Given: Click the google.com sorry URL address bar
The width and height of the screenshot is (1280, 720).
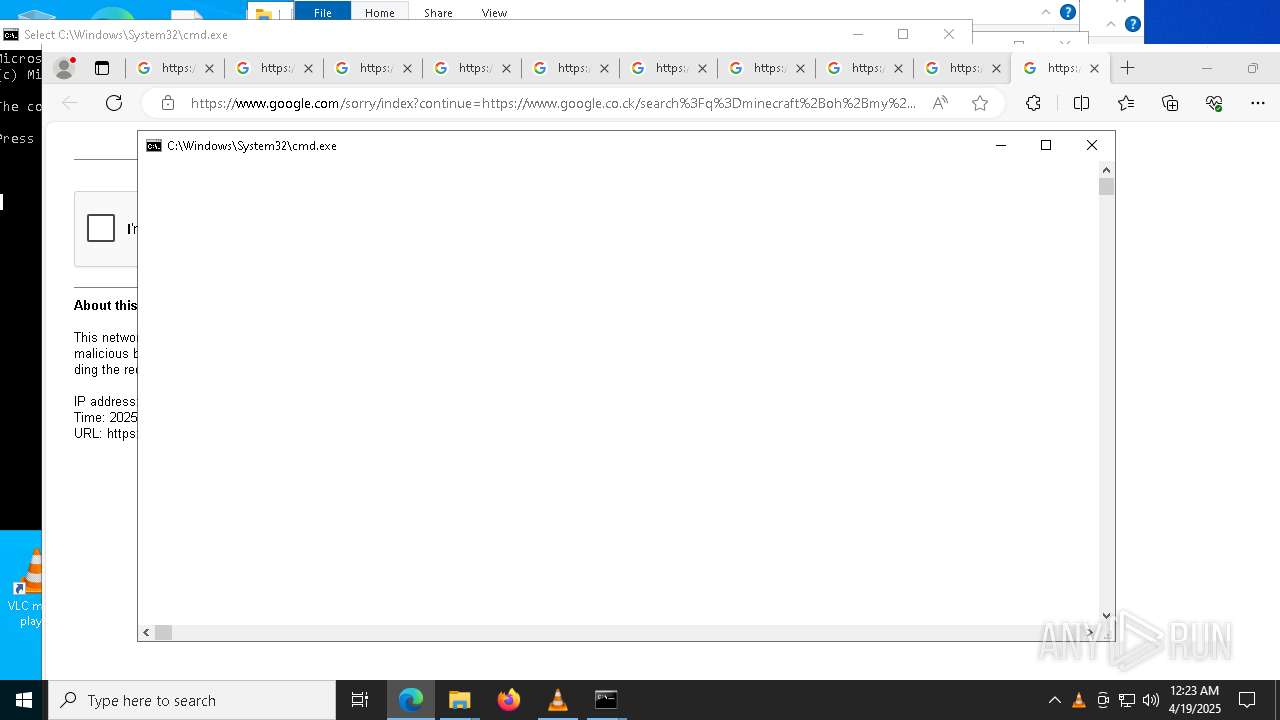Looking at the screenshot, I should coord(552,103).
